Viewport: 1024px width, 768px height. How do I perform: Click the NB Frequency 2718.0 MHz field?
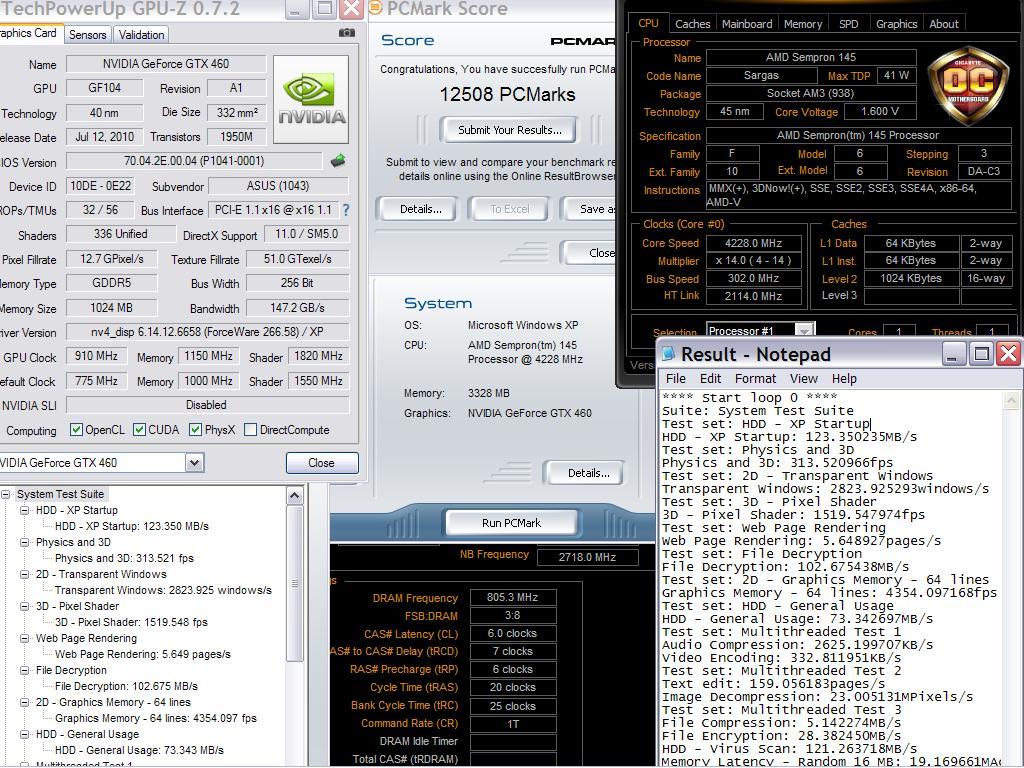(x=587, y=557)
